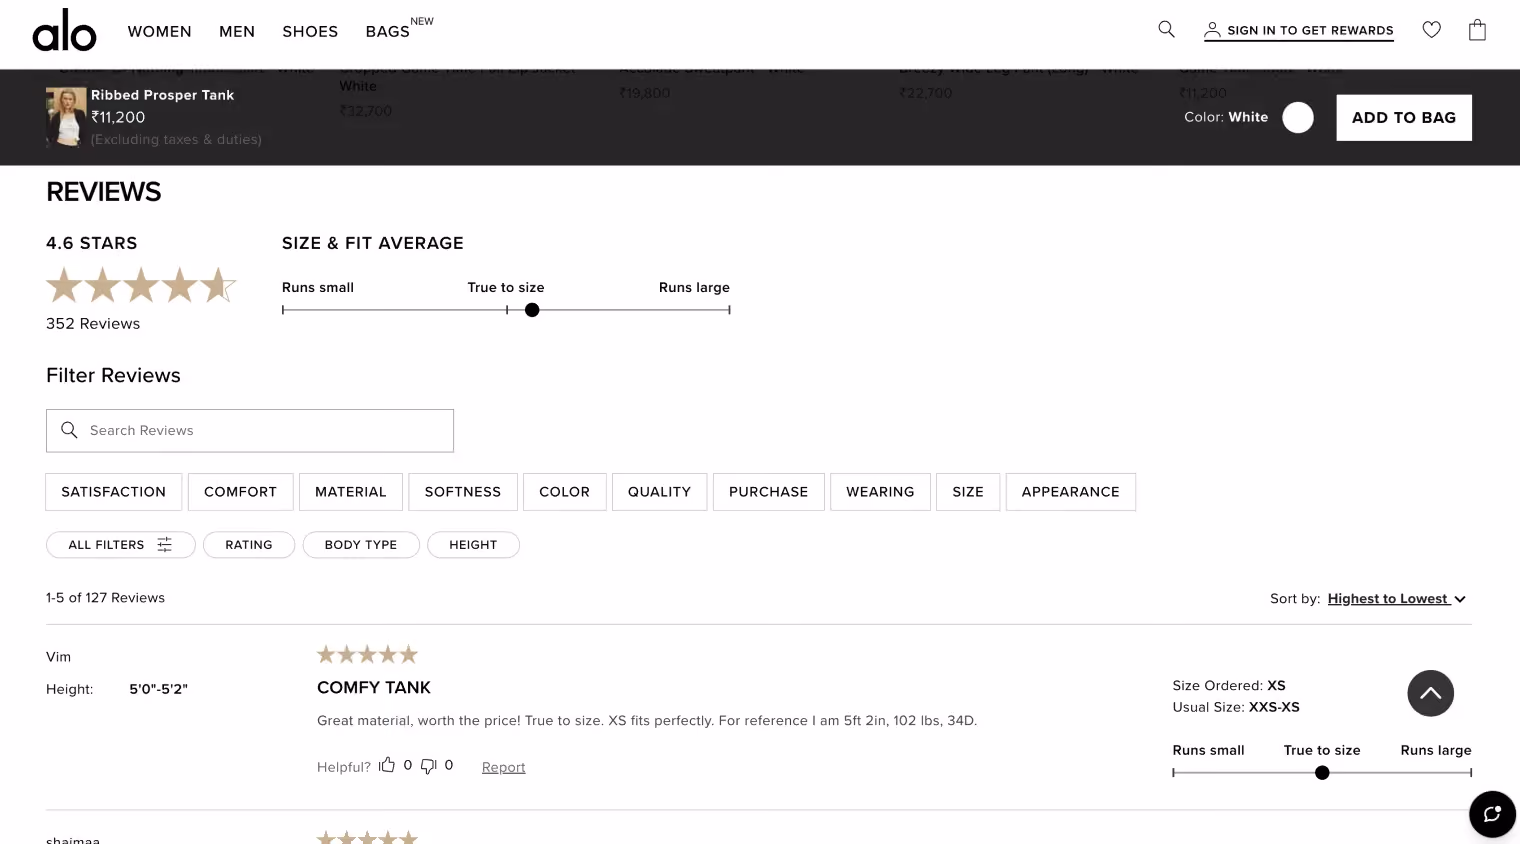Click the thumbs down icon on Vim's review
This screenshot has width=1520, height=844.
(428, 766)
